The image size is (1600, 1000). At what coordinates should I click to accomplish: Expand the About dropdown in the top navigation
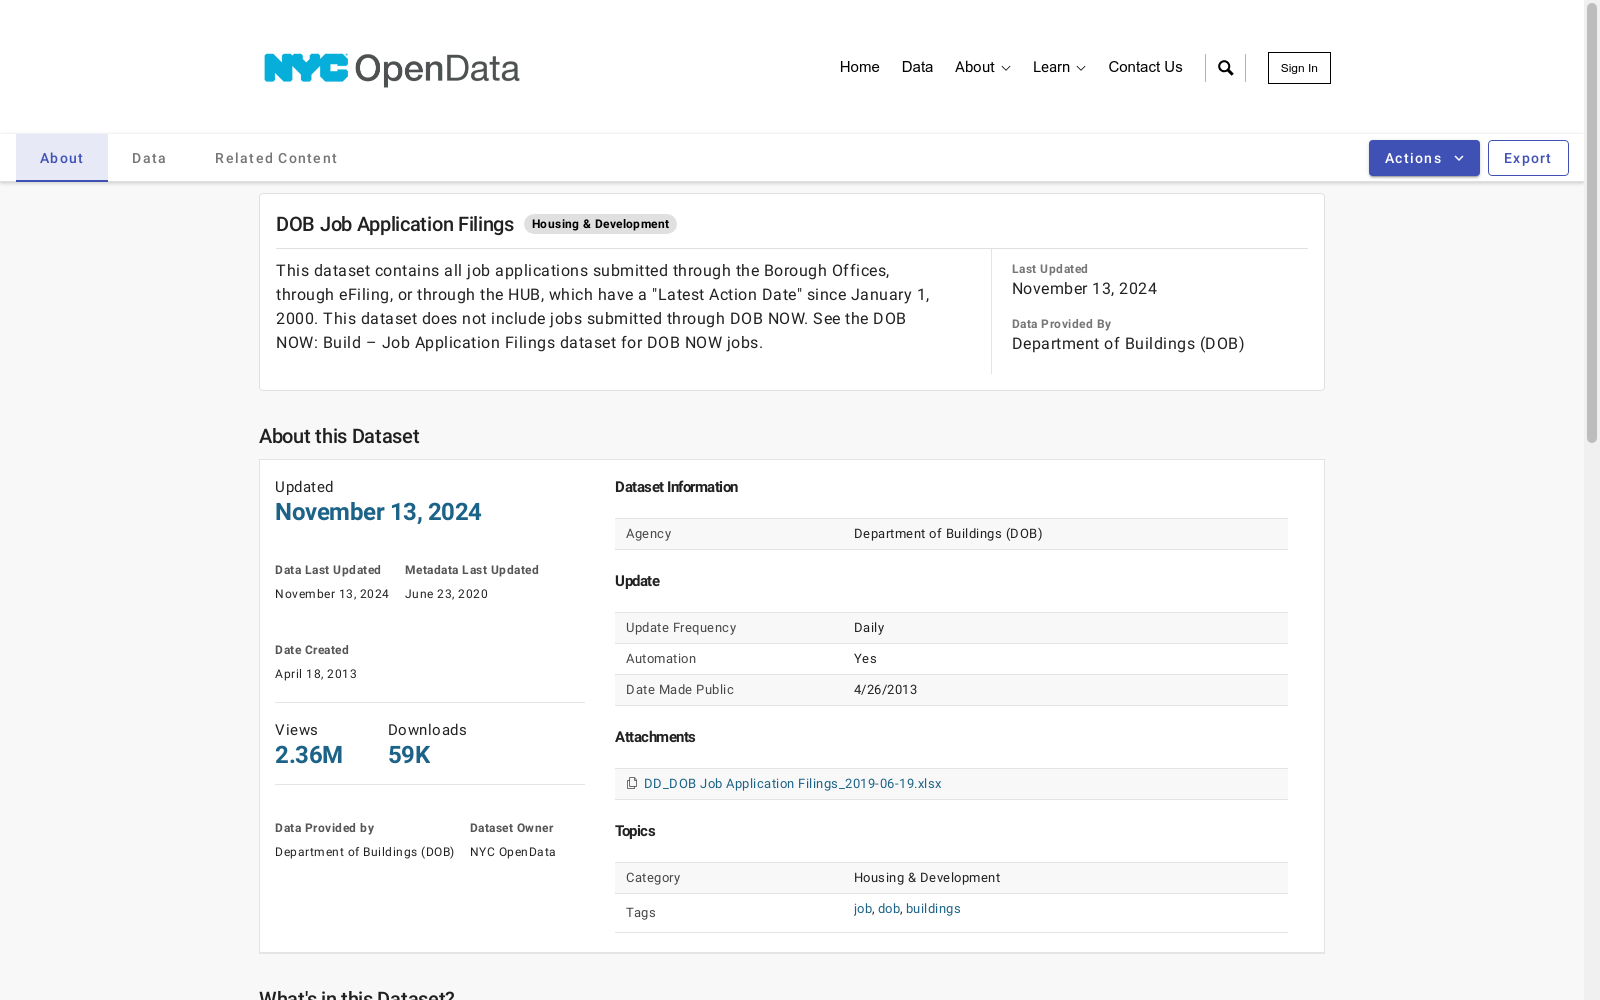[x=982, y=67]
